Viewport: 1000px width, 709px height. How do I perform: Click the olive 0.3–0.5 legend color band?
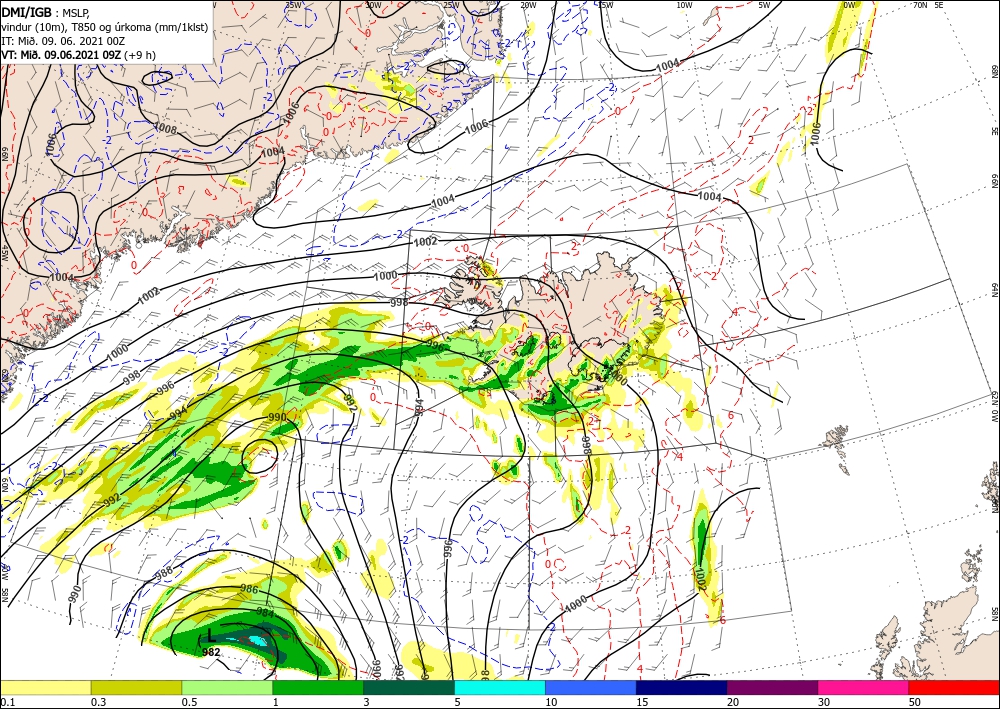tap(136, 687)
